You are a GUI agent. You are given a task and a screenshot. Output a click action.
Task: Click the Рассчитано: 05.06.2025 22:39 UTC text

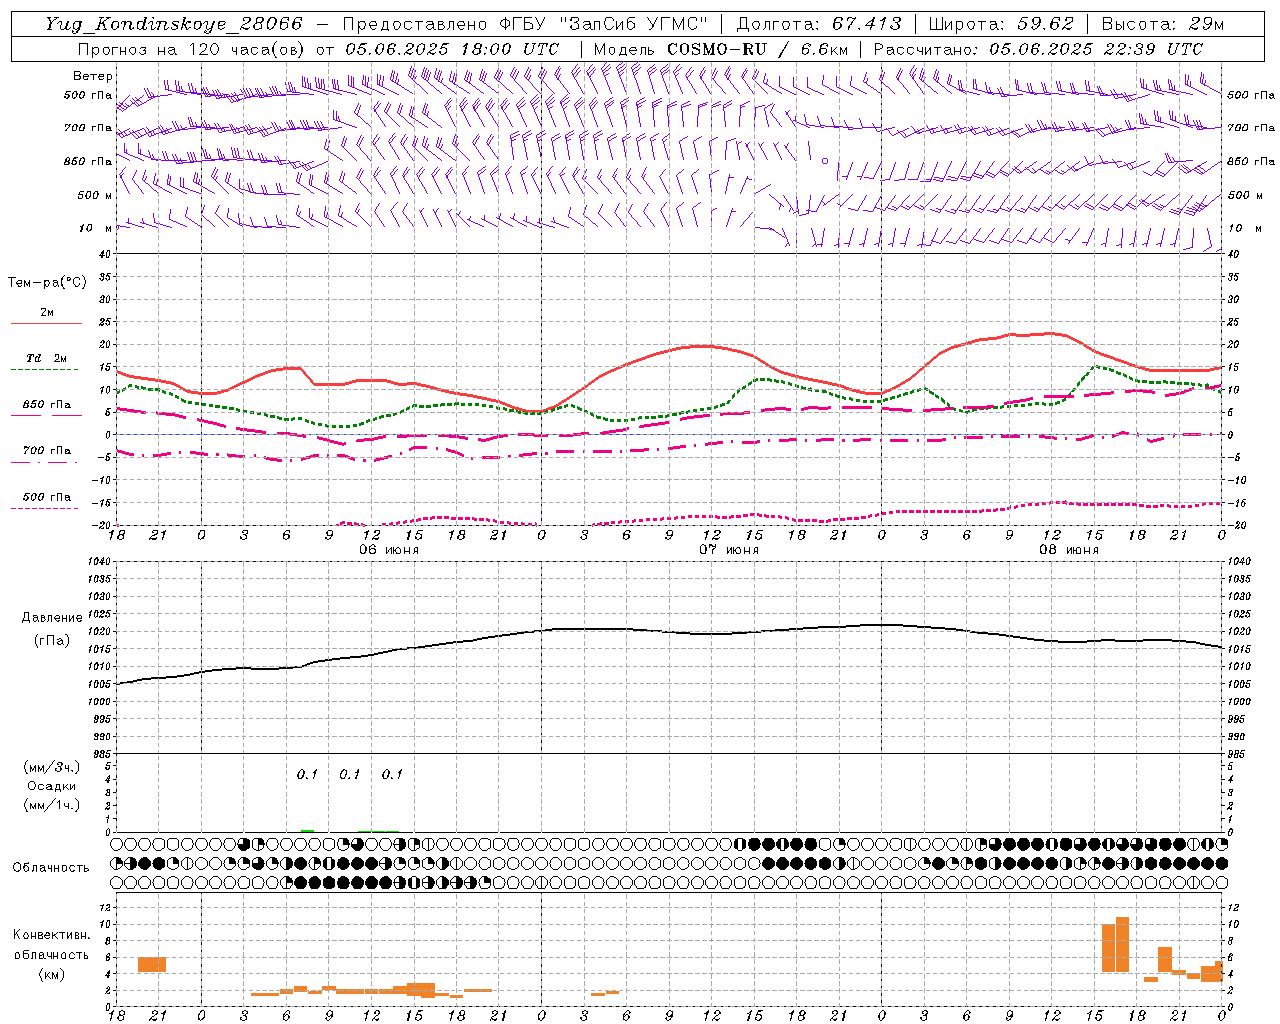click(x=1038, y=49)
